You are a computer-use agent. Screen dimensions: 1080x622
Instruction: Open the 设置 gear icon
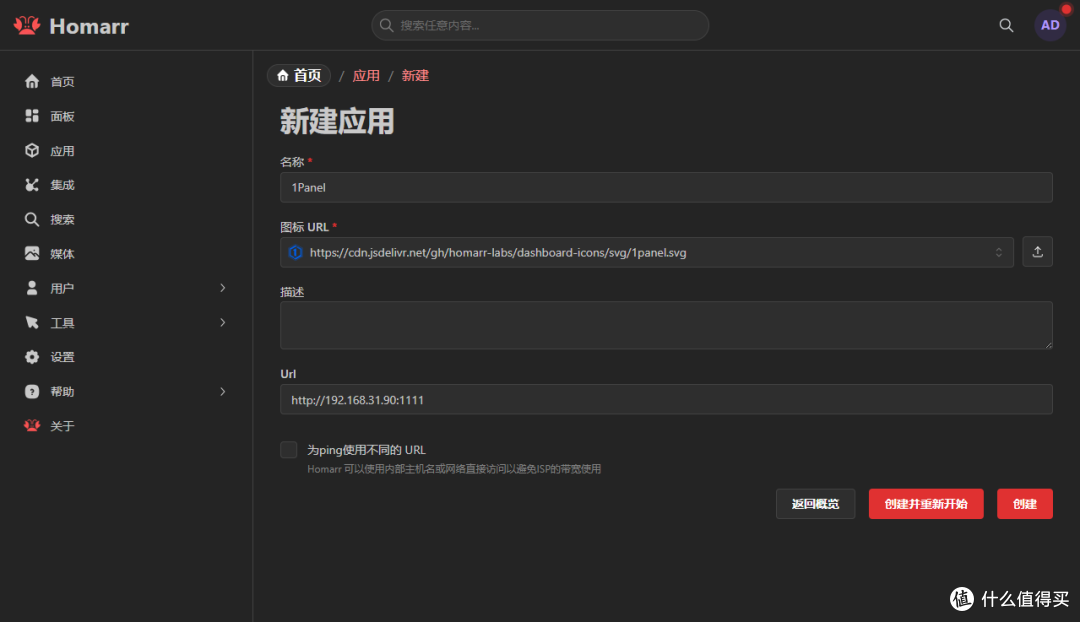tap(32, 357)
